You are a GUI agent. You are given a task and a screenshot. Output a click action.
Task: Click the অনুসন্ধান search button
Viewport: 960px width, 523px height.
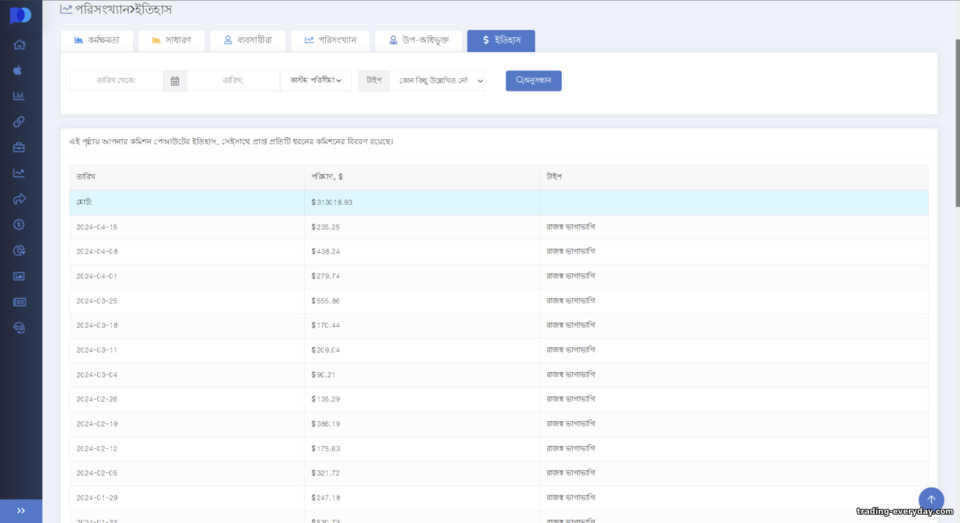tap(533, 81)
